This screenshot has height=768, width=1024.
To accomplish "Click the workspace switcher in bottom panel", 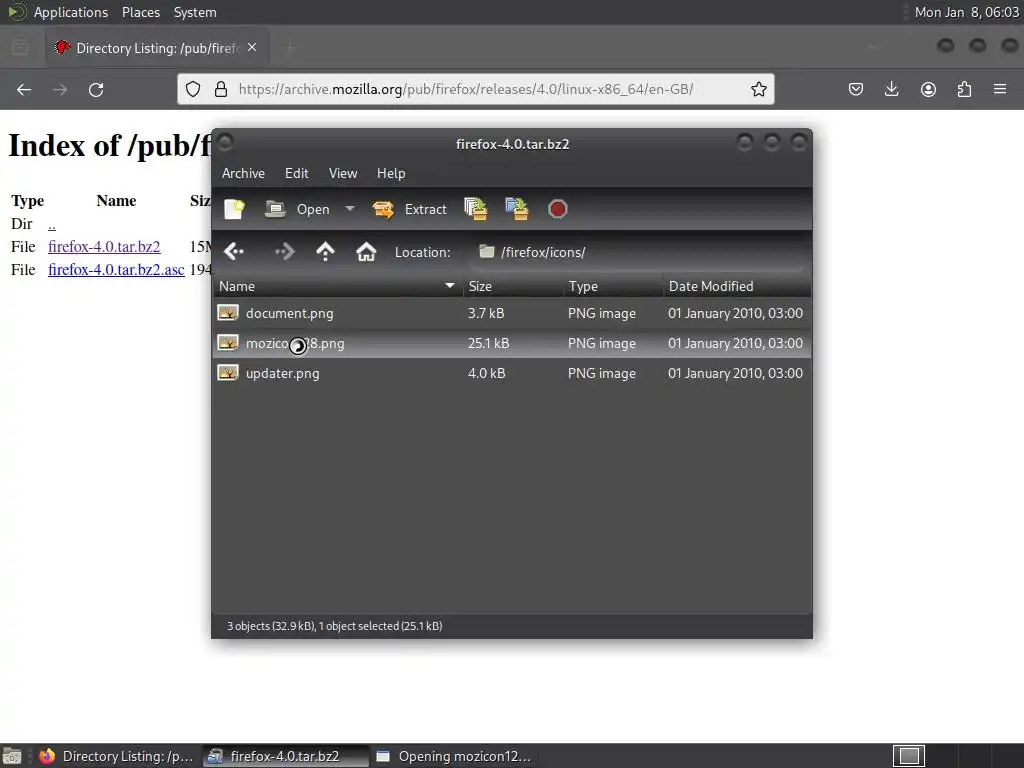I will click(908, 756).
